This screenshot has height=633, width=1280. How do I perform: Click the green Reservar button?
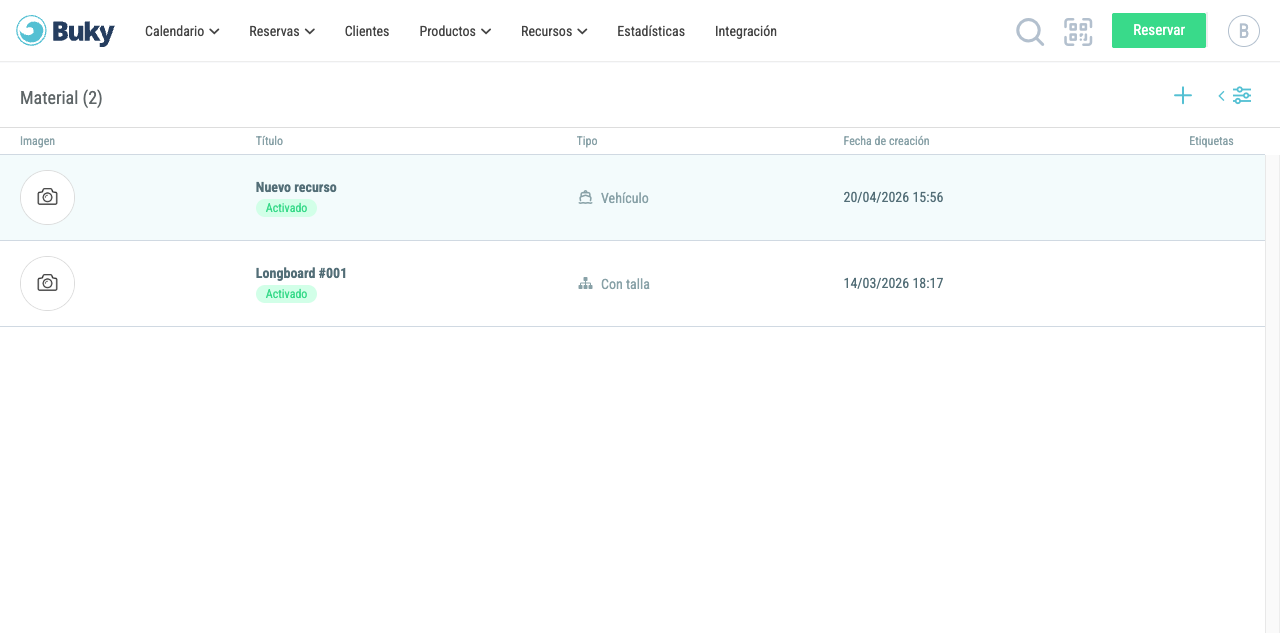1159,31
